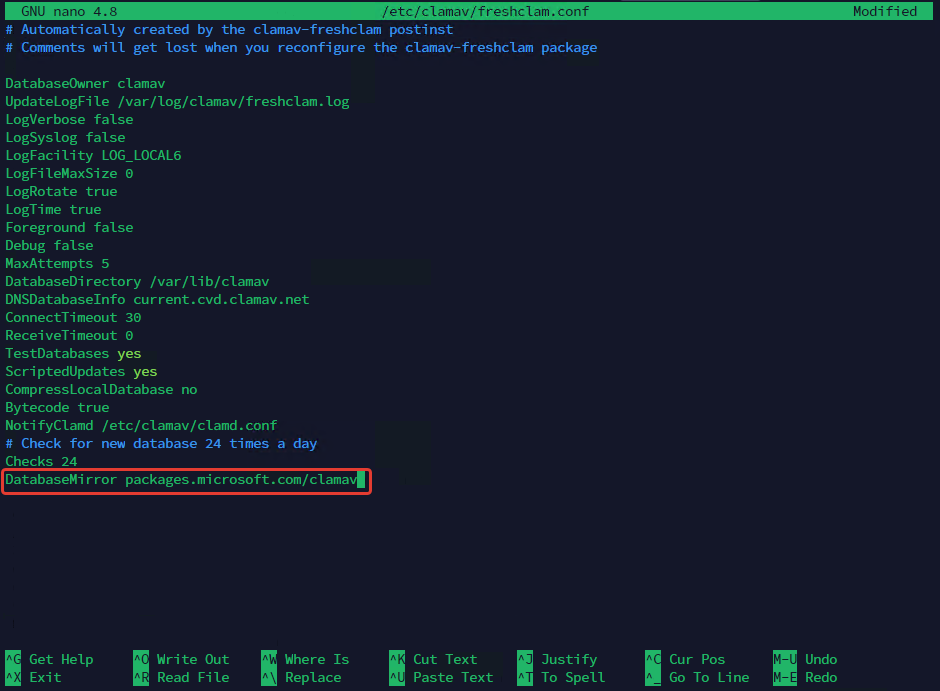This screenshot has width=940, height=691.
Task: Select the ^O Write Out shortcut
Action: pyautogui.click(x=181, y=659)
